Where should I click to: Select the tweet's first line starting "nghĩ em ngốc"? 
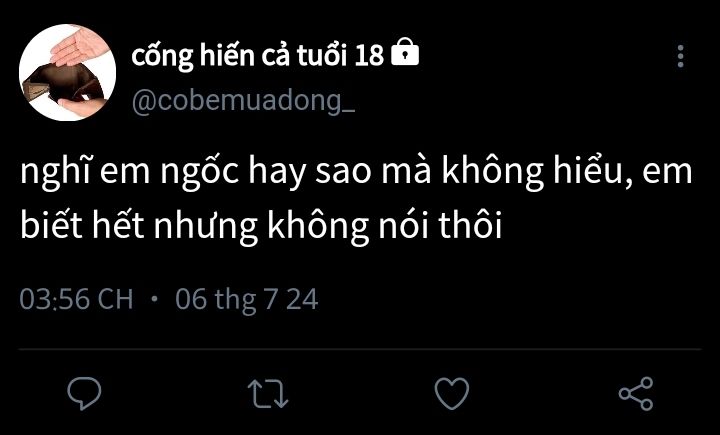point(356,171)
